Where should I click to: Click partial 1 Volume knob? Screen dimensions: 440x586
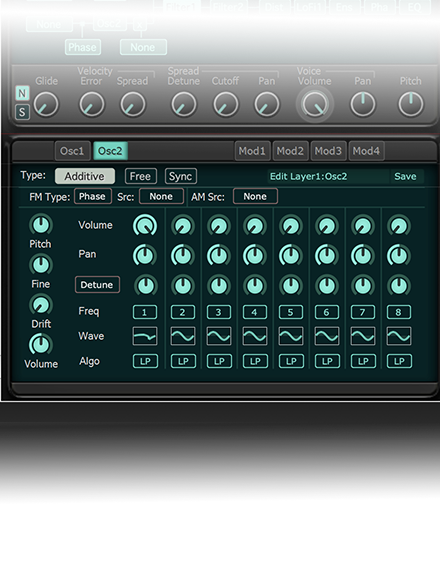click(x=145, y=225)
